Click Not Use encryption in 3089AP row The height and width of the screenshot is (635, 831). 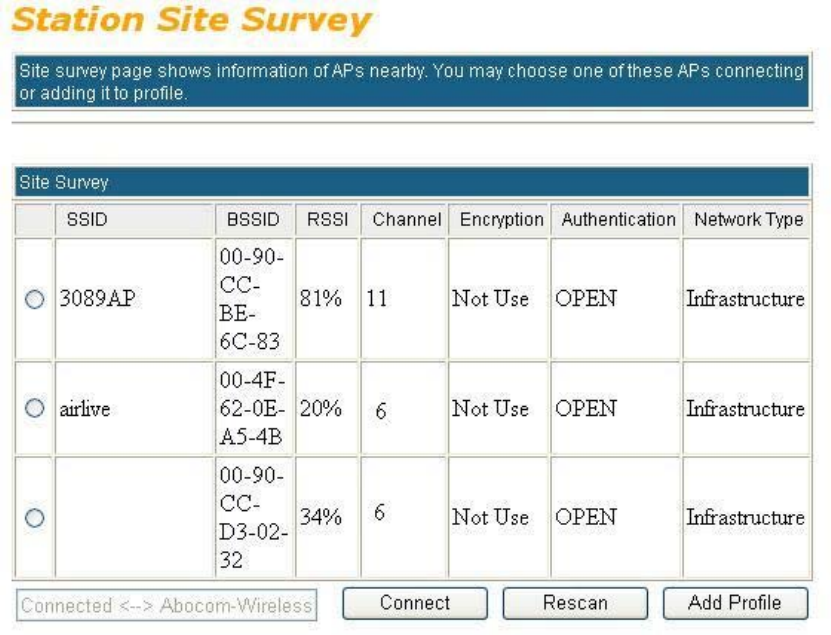click(490, 298)
